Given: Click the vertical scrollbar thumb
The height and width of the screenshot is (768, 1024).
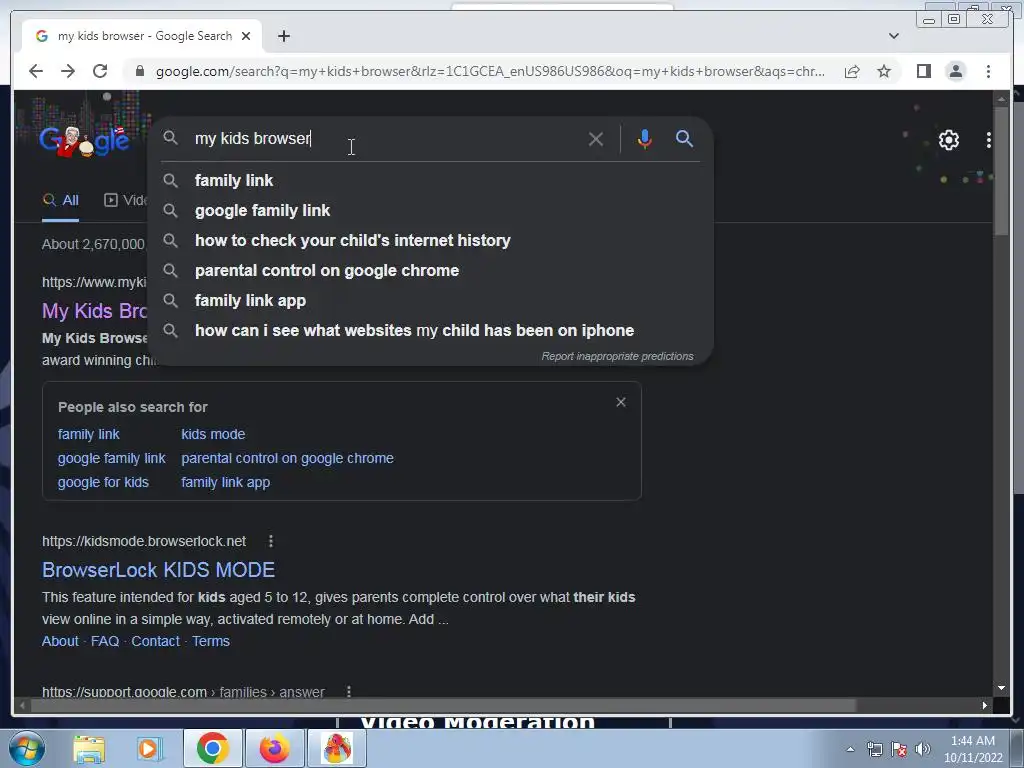Looking at the screenshot, I should coord(1001,170).
